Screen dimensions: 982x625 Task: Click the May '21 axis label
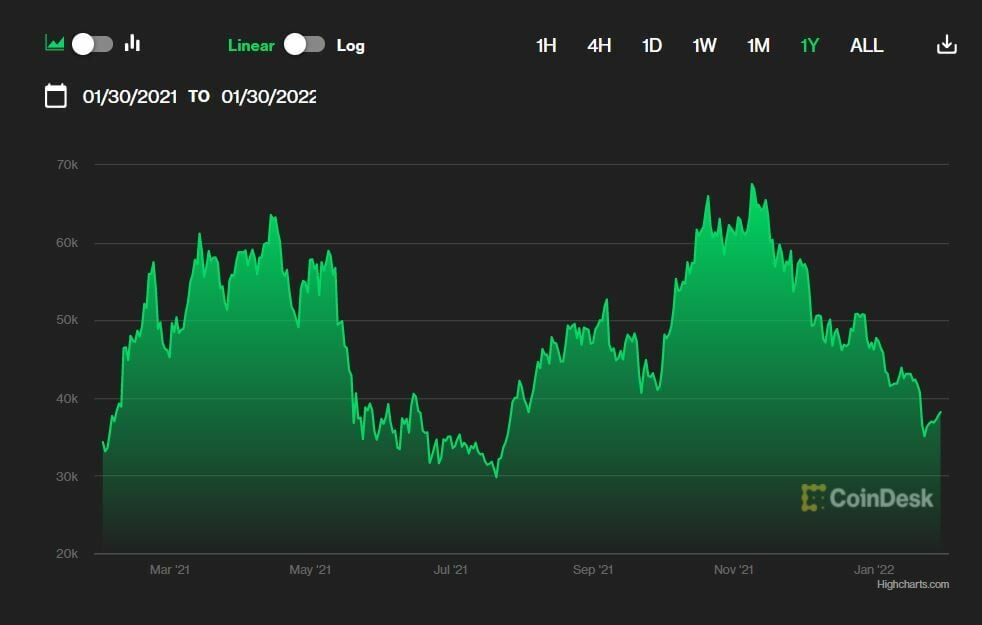click(310, 570)
